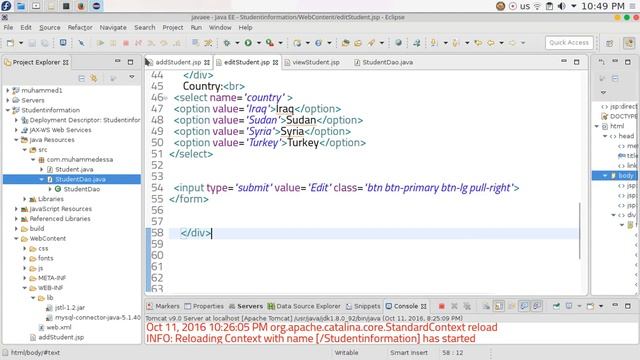
Task: Click the clock showing 10:49 PM
Action: point(602,6)
